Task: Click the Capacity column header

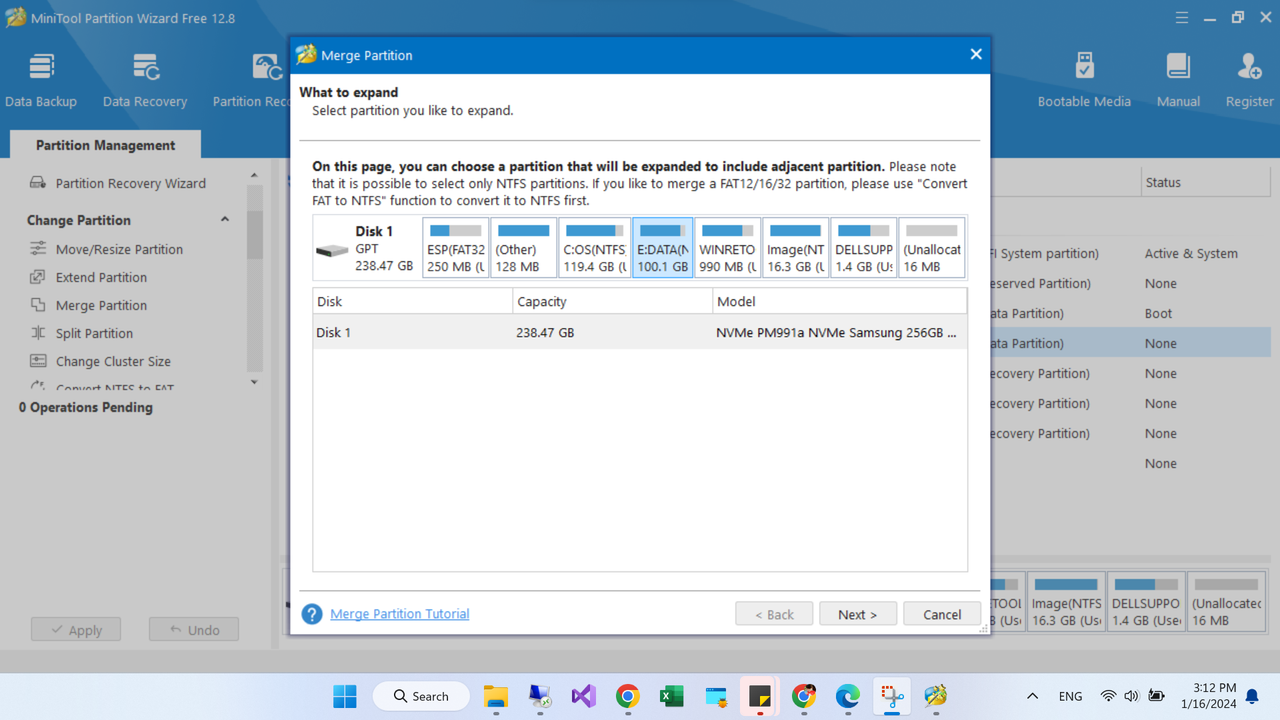Action: 612,301
